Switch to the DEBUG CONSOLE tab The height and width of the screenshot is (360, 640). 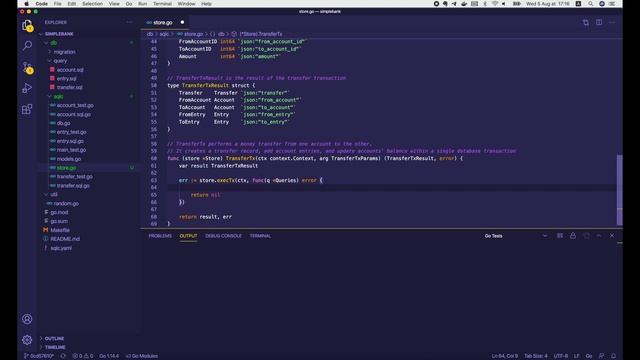(223, 236)
